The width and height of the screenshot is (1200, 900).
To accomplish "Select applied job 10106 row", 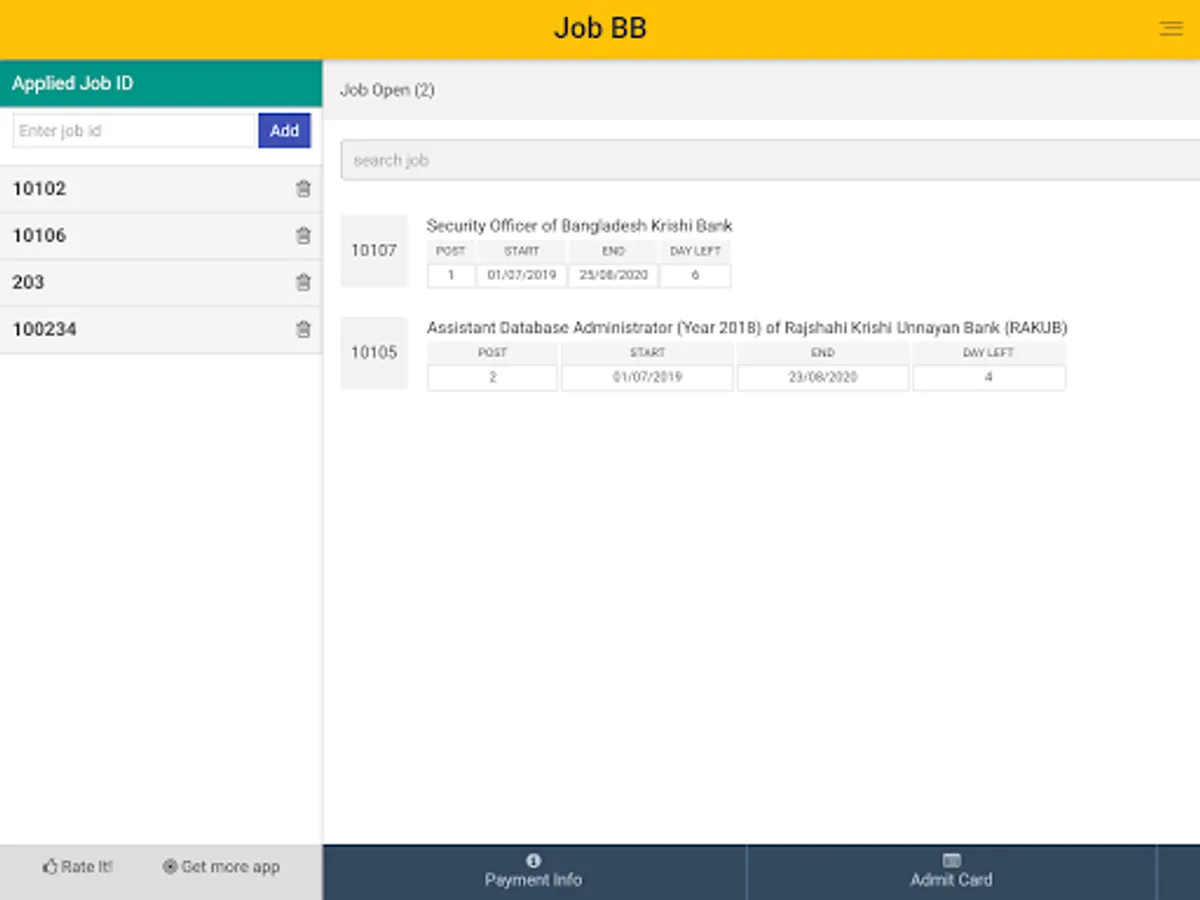I will [x=161, y=236].
